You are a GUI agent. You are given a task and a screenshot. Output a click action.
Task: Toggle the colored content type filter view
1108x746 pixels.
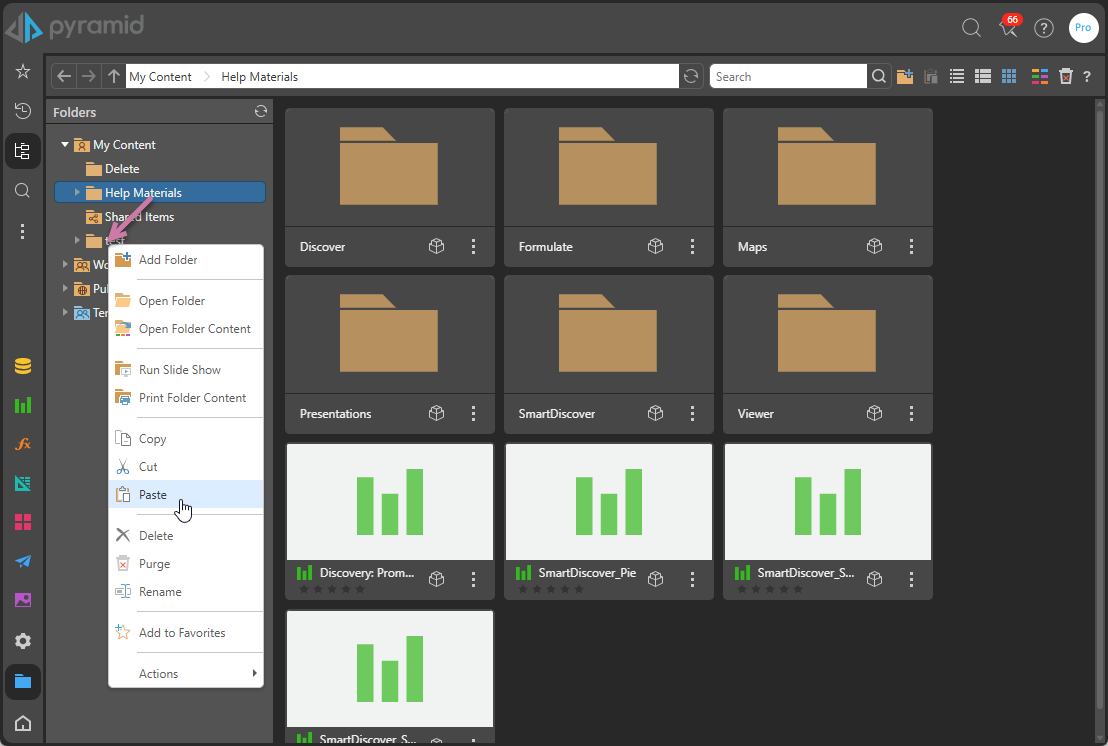pyautogui.click(x=1040, y=76)
